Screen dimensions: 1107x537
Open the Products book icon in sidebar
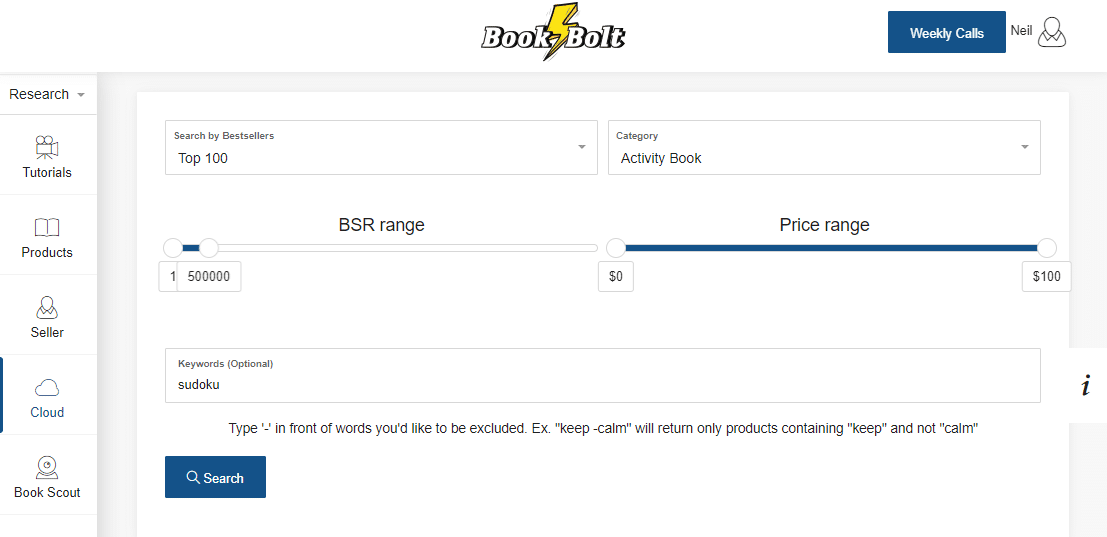(47, 227)
